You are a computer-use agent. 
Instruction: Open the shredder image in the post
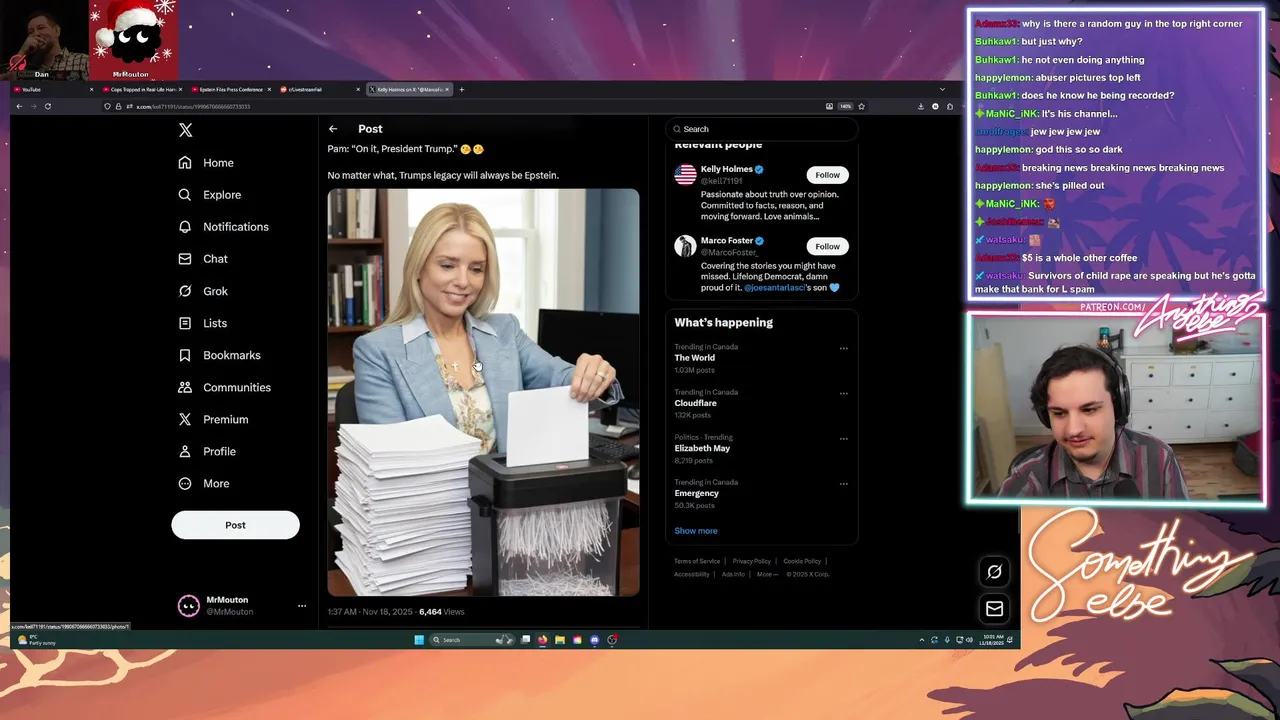[x=483, y=392]
